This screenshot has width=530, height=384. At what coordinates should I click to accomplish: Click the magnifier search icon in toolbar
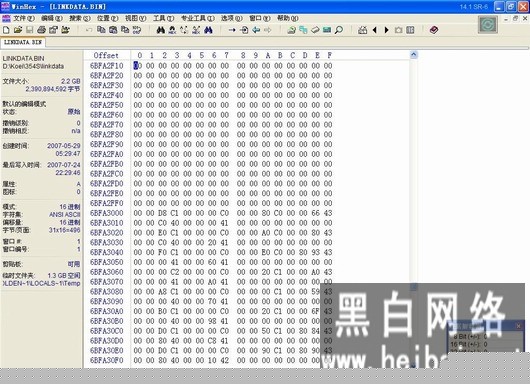(x=339, y=30)
